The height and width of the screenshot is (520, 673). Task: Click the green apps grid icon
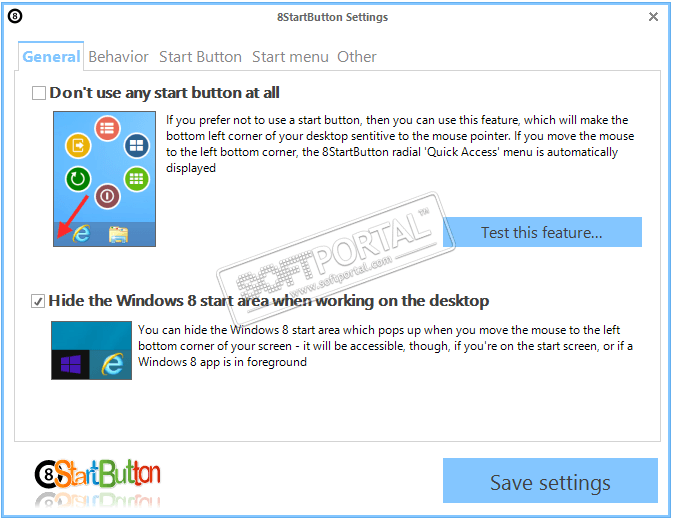tap(136, 178)
